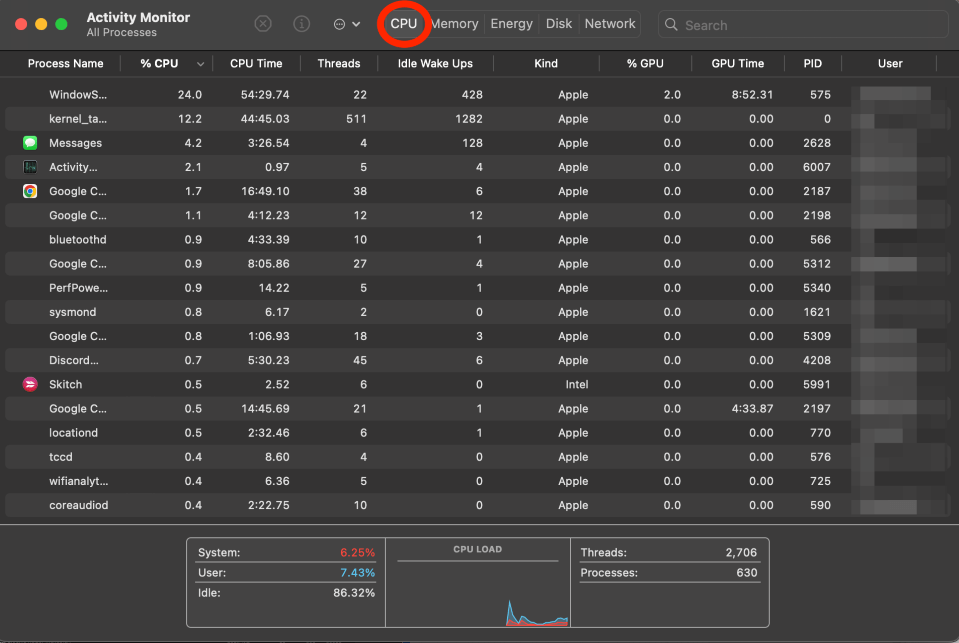The height and width of the screenshot is (643, 959).
Task: Sort by GPU Time column header
Action: [x=738, y=64]
